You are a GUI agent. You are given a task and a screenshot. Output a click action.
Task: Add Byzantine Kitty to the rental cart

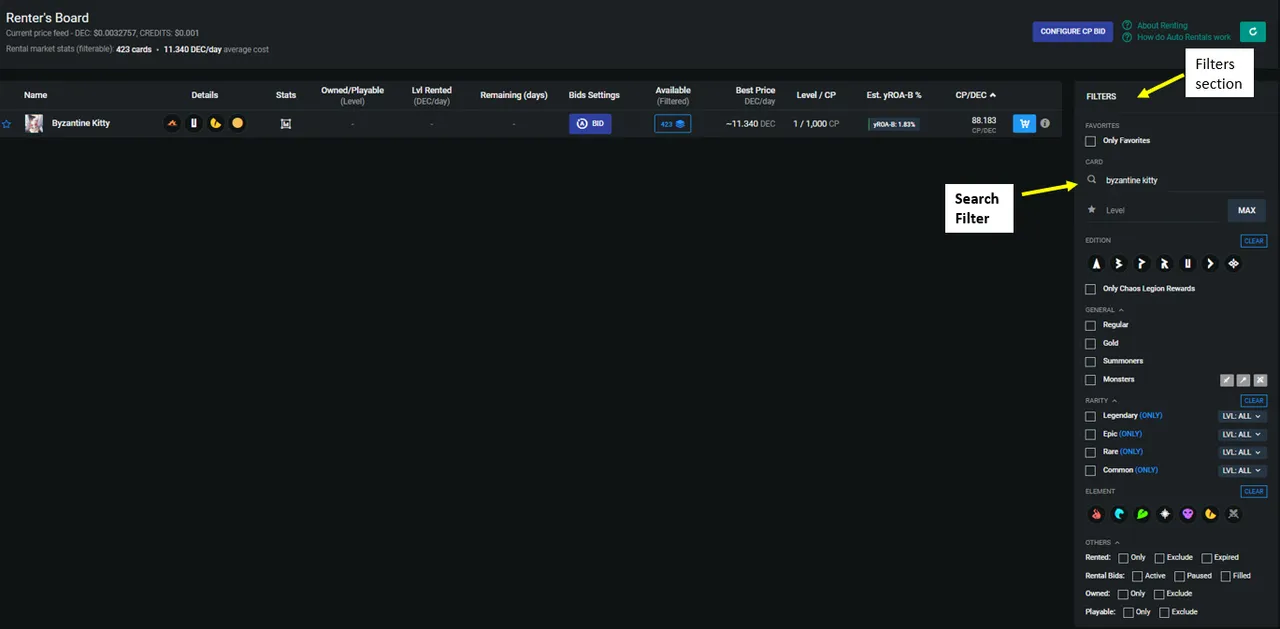(1024, 124)
